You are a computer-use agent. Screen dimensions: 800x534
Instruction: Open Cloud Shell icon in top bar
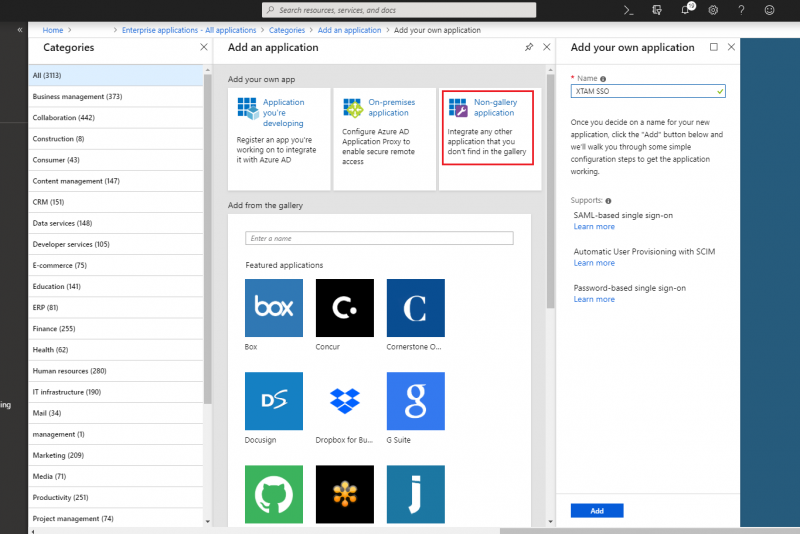click(x=628, y=9)
